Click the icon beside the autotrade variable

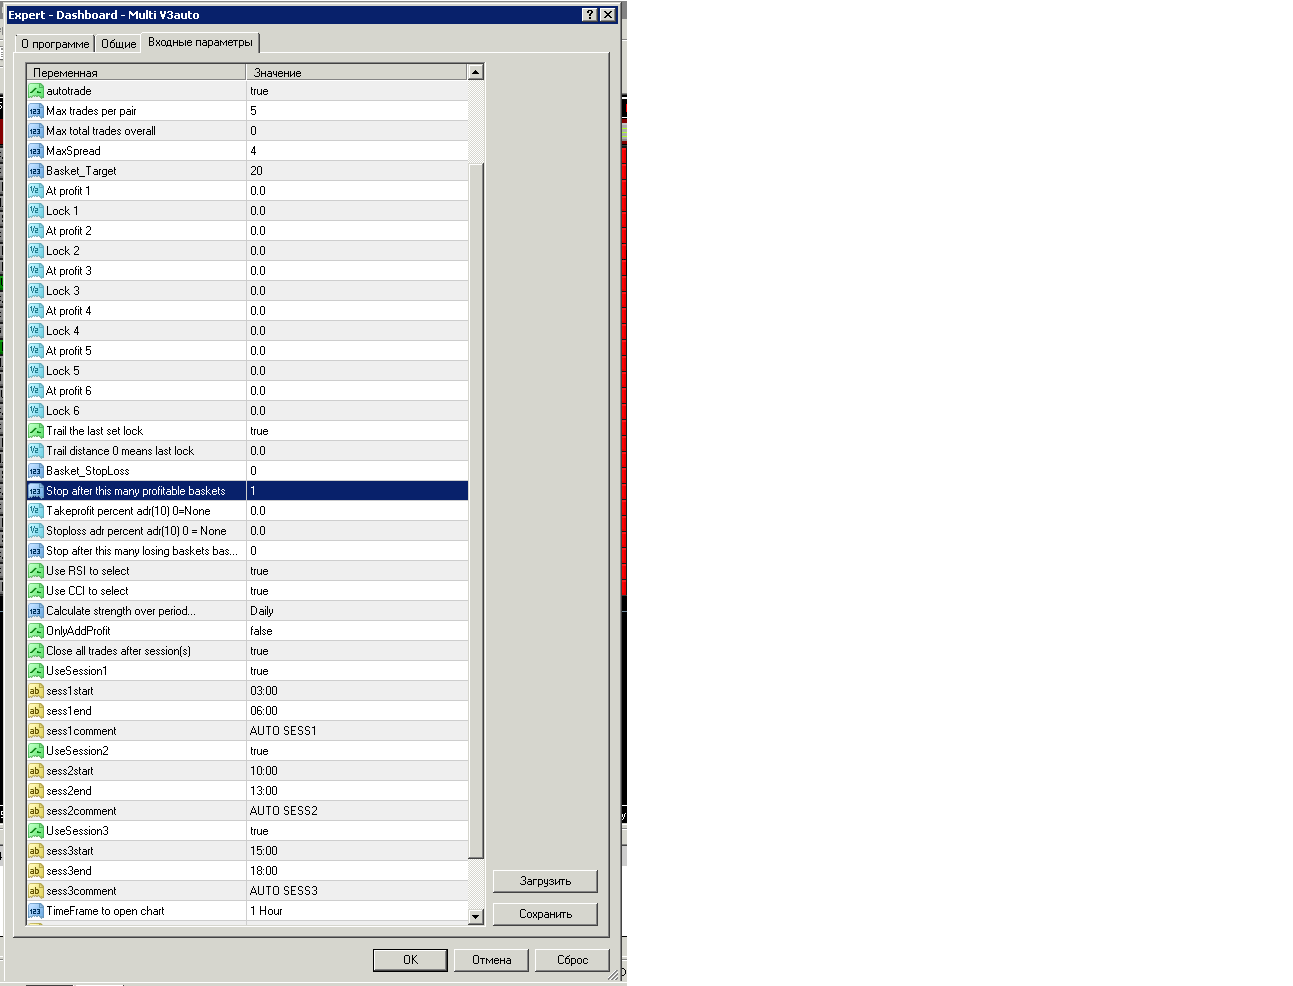click(x=35, y=91)
